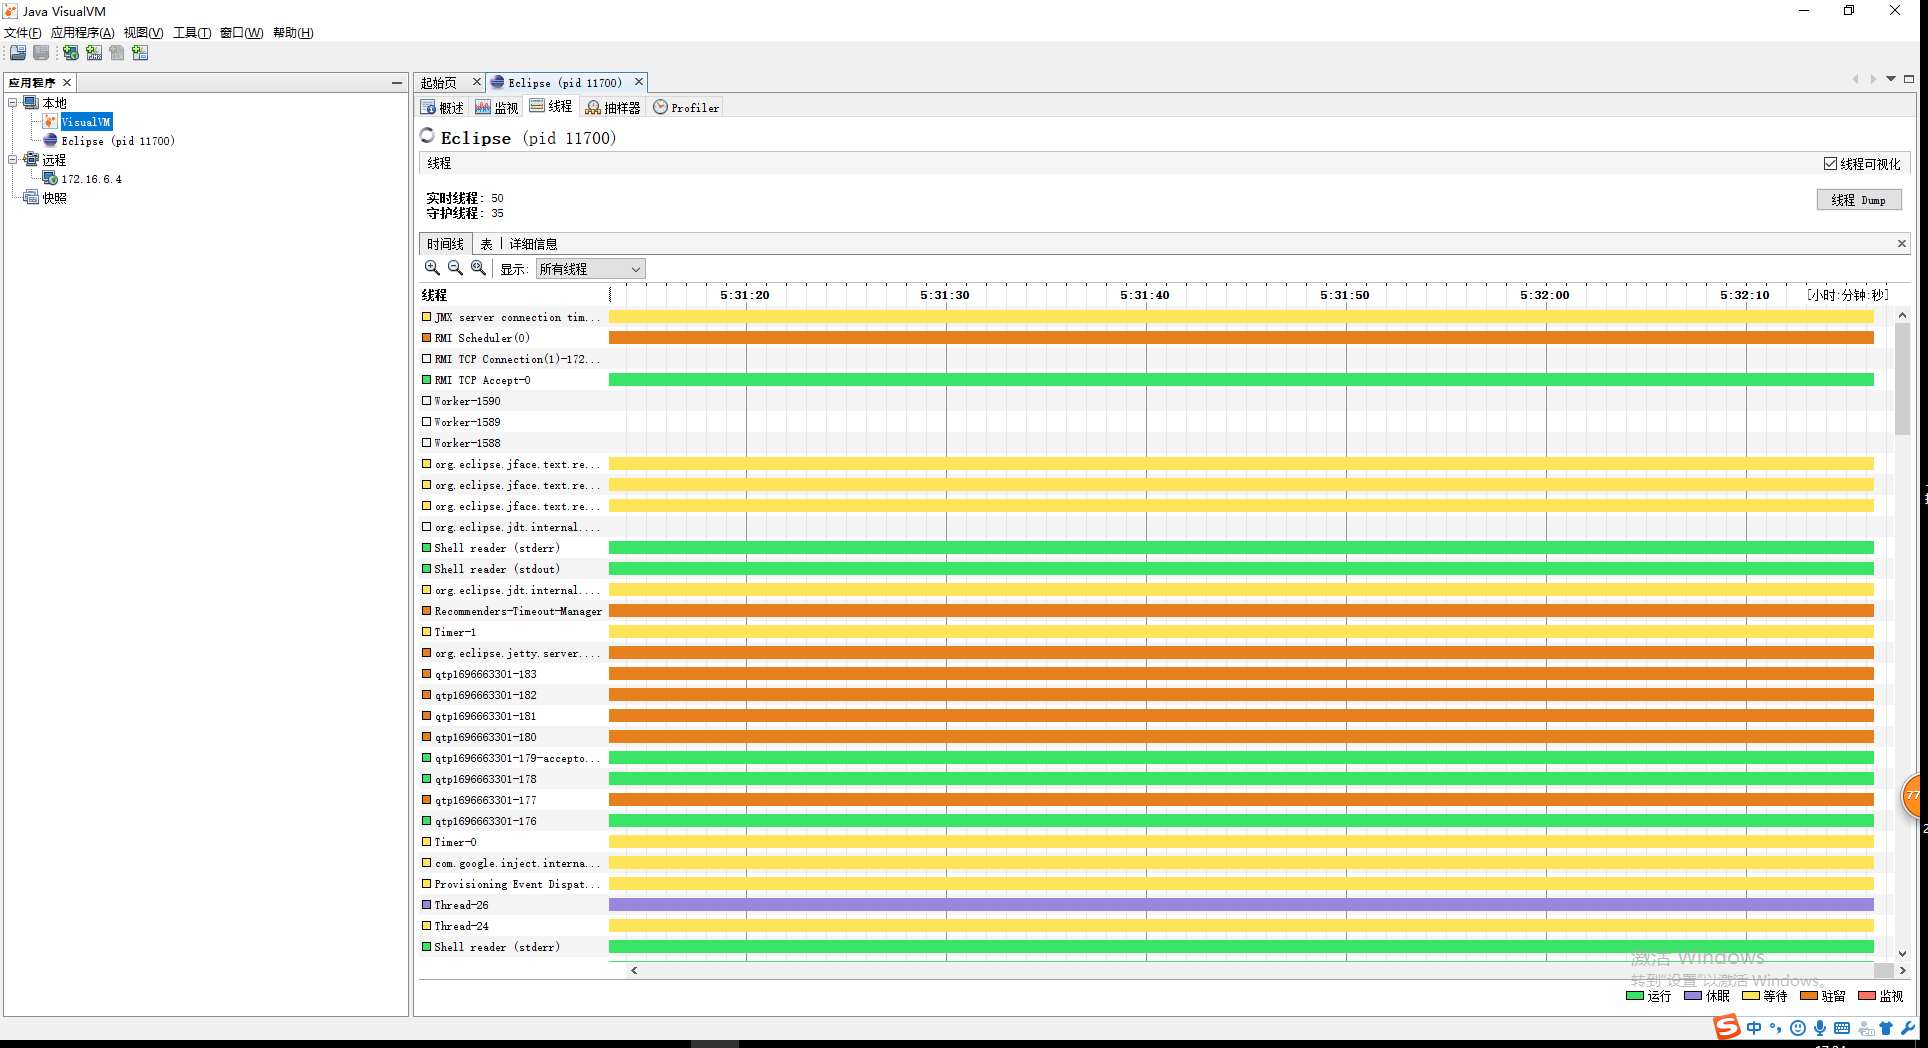Open the 工具(T) menu
The image size is (1928, 1048).
(x=192, y=33)
